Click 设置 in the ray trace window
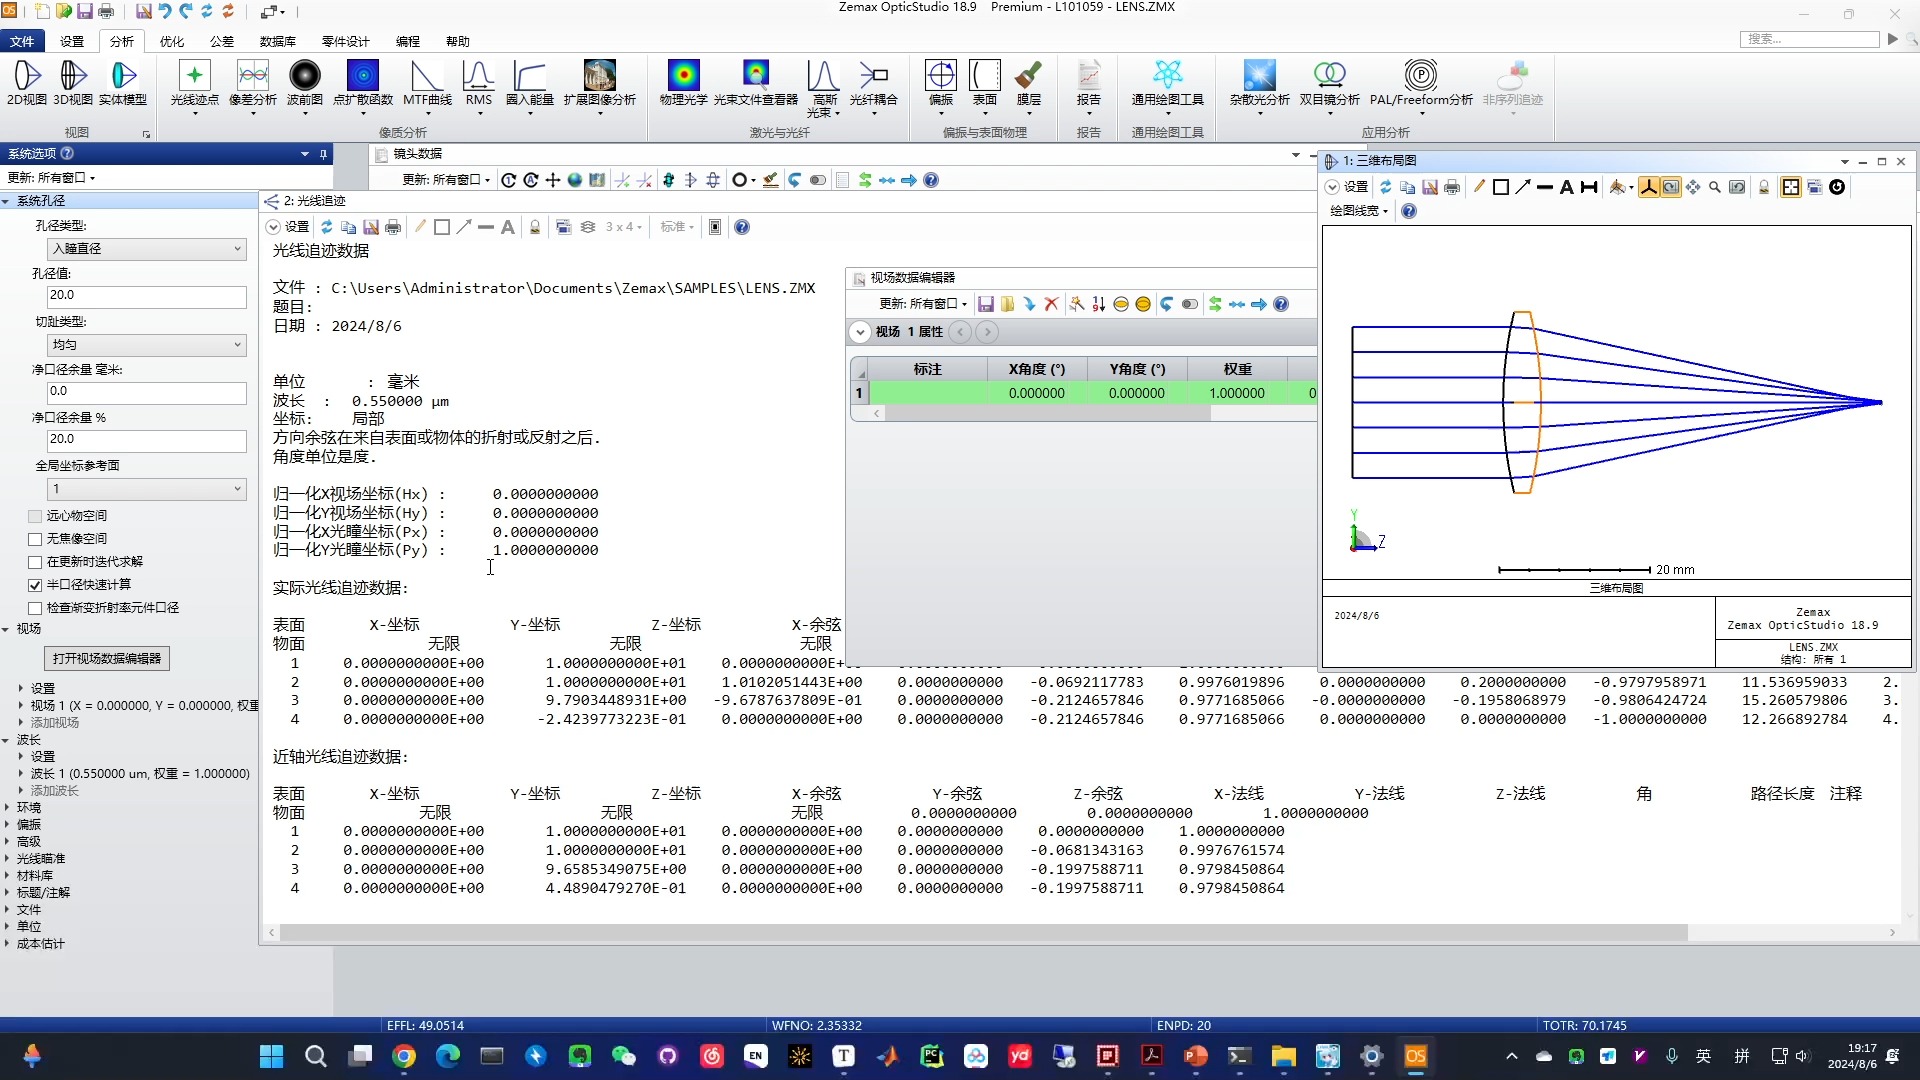 pos(296,227)
